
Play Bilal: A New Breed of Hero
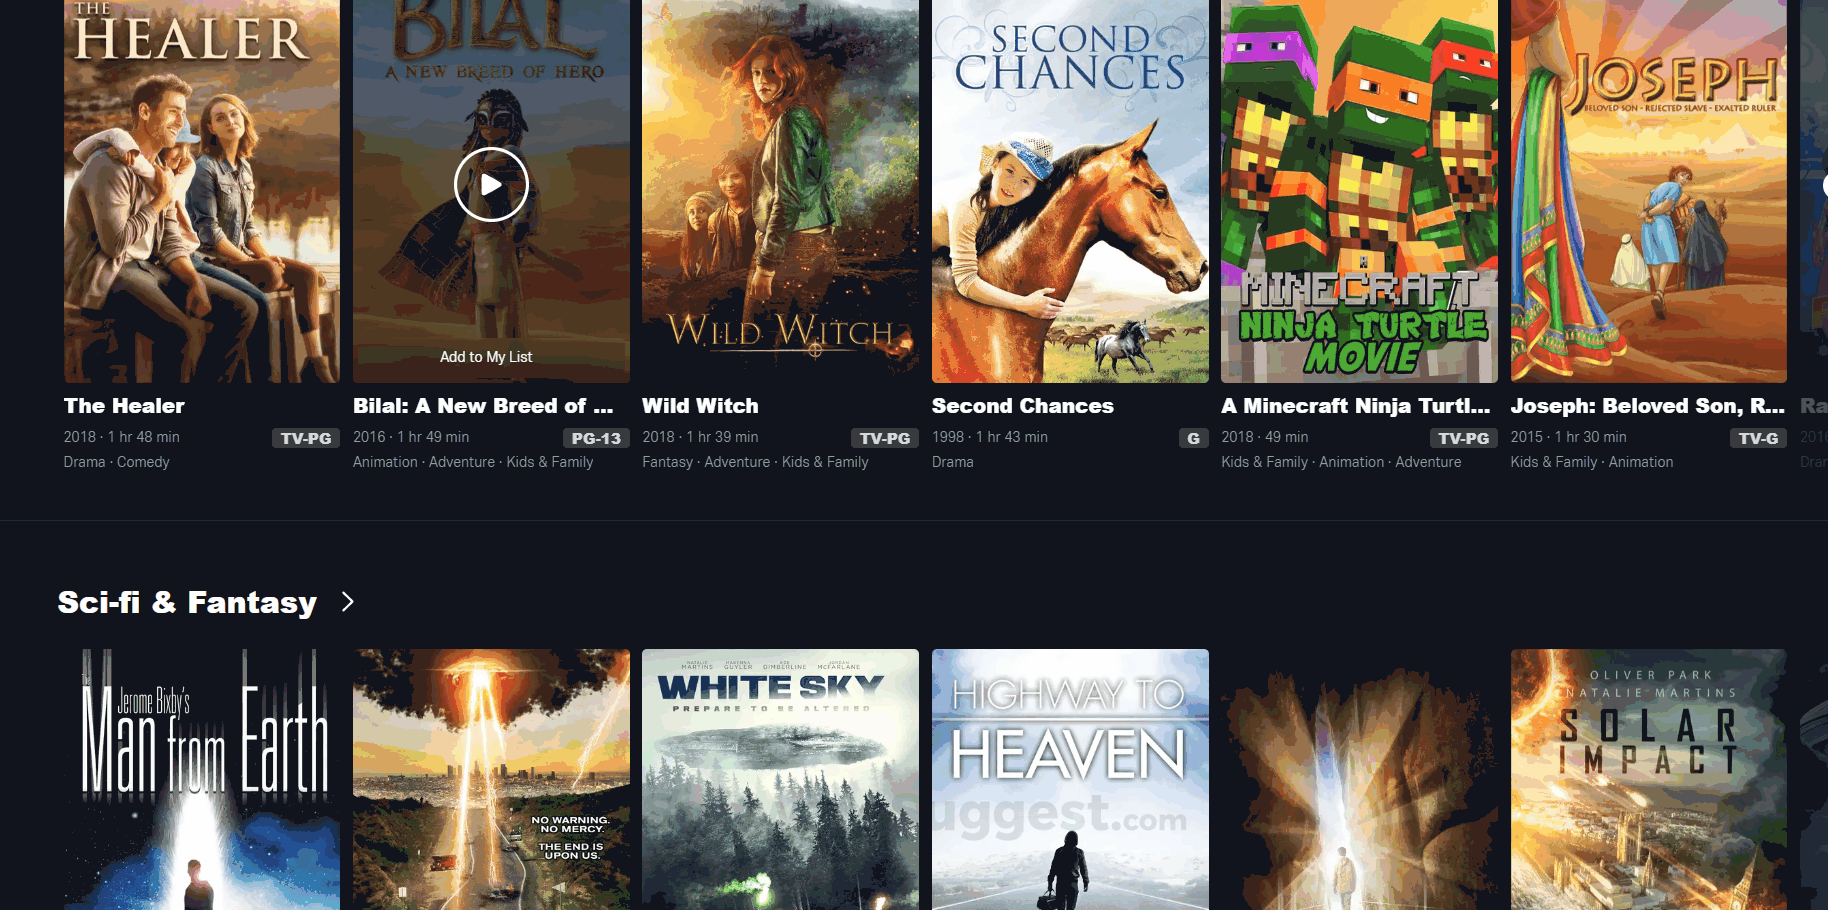point(489,184)
